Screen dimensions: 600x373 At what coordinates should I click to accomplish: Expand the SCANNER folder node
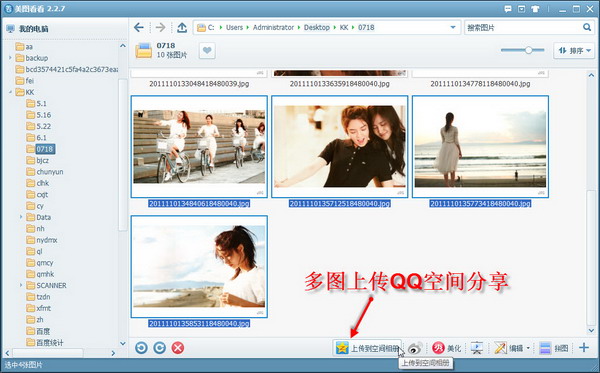pyautogui.click(x=21, y=285)
